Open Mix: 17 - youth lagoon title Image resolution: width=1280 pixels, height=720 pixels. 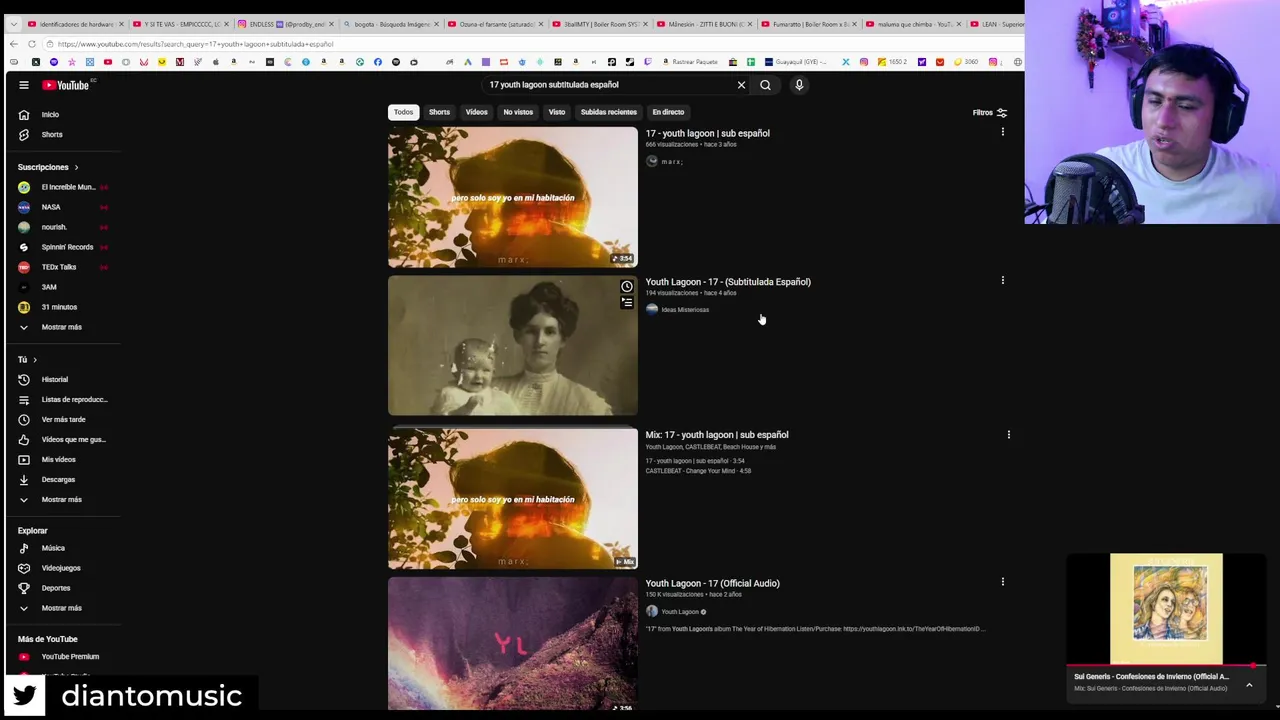(717, 435)
